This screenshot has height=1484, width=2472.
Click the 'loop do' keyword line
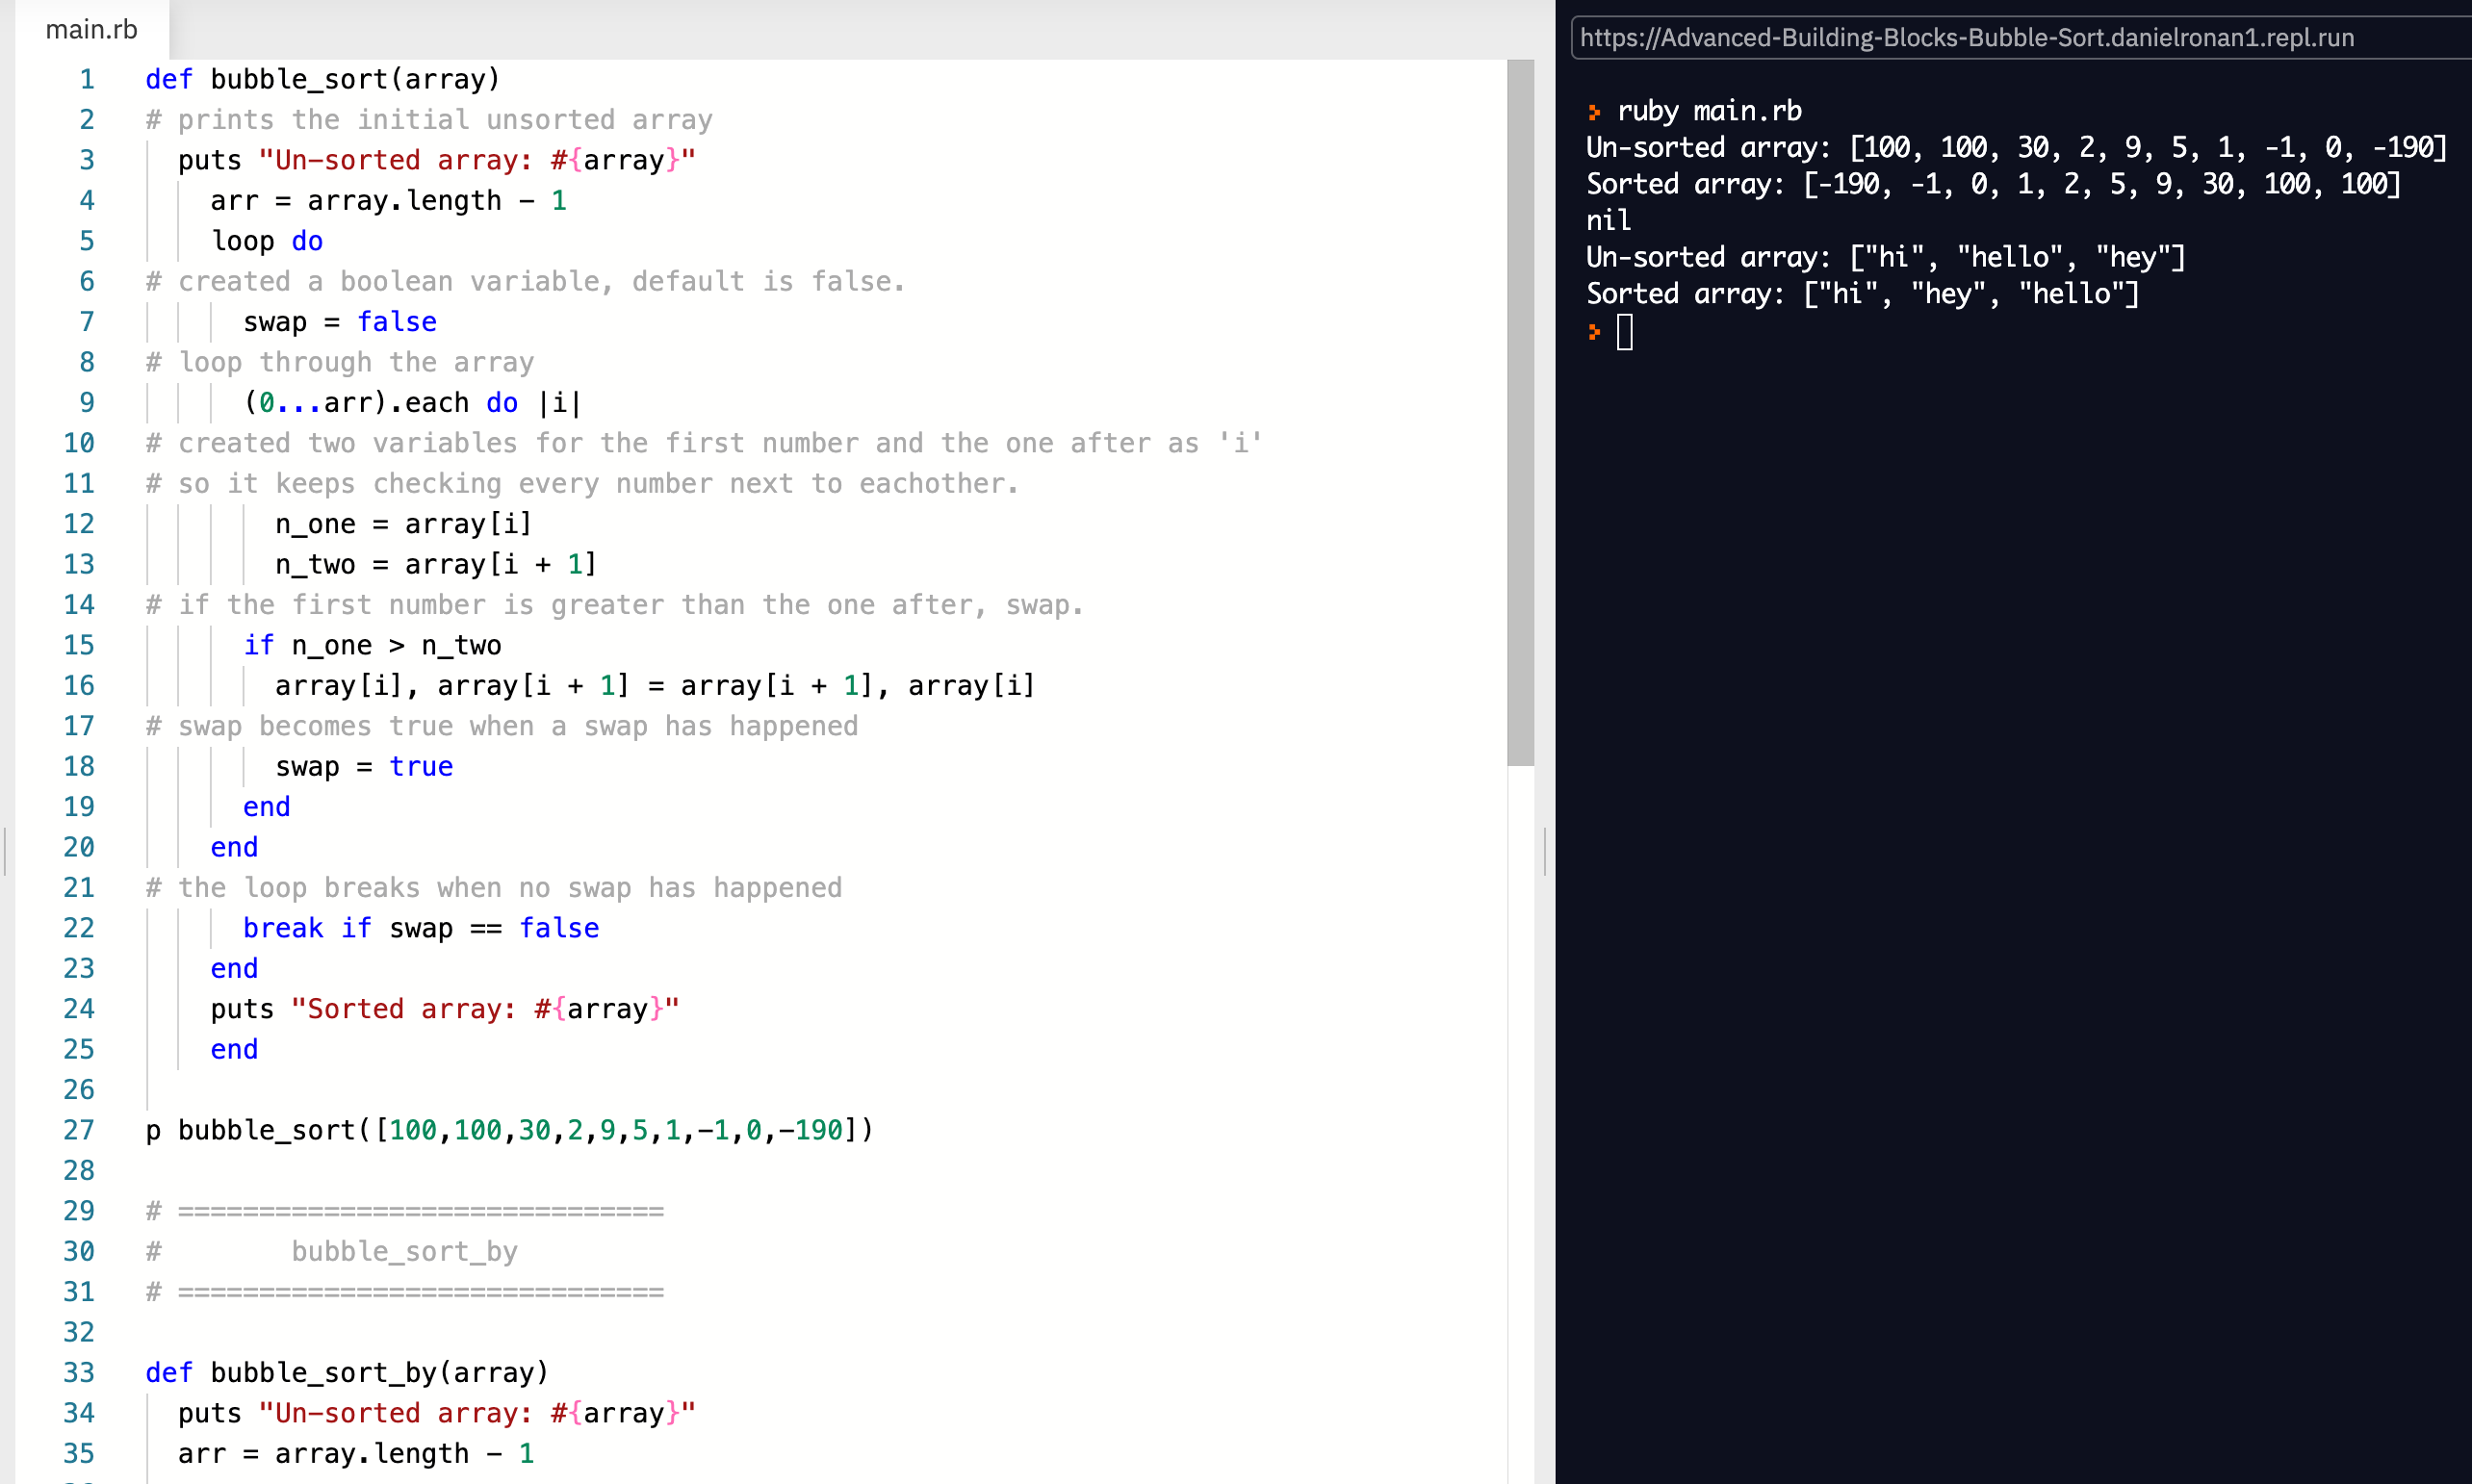tap(267, 242)
